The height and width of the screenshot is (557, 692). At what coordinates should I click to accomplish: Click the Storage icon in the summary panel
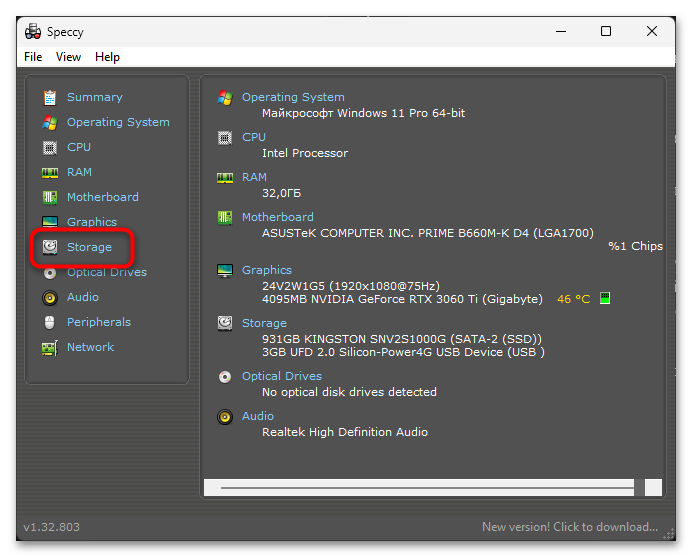tap(225, 324)
